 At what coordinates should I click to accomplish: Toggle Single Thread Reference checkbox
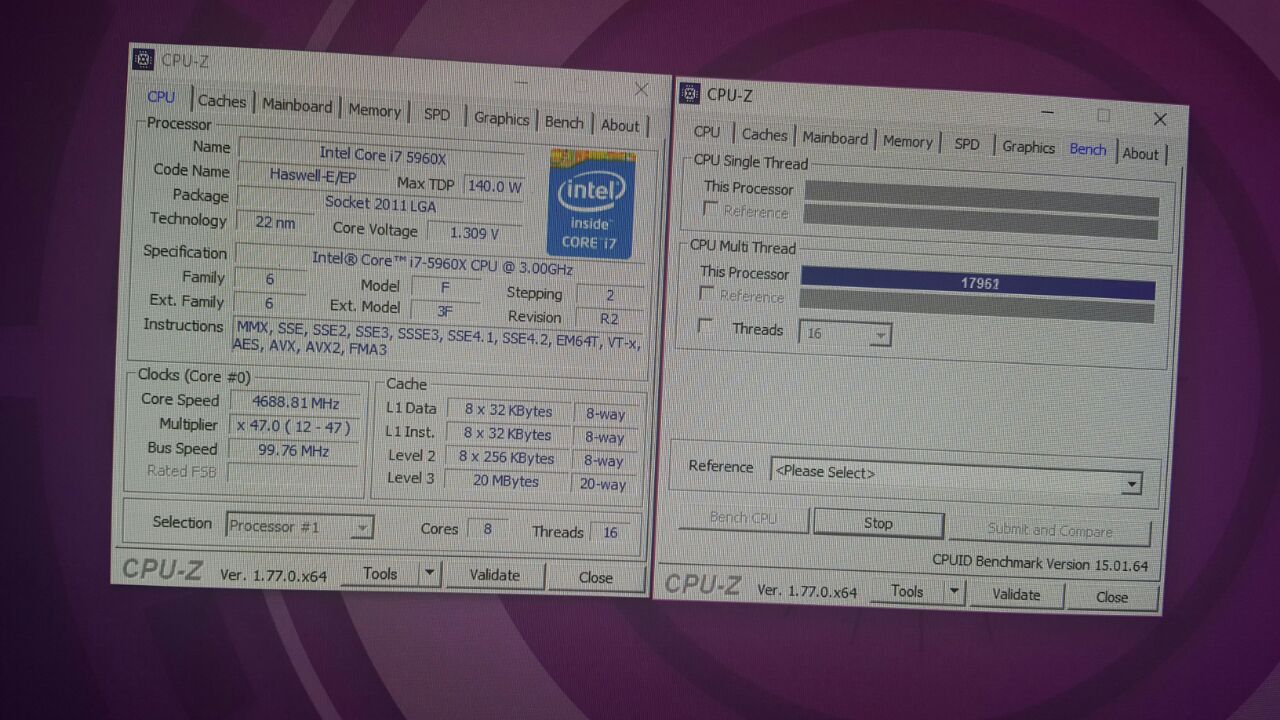[710, 209]
